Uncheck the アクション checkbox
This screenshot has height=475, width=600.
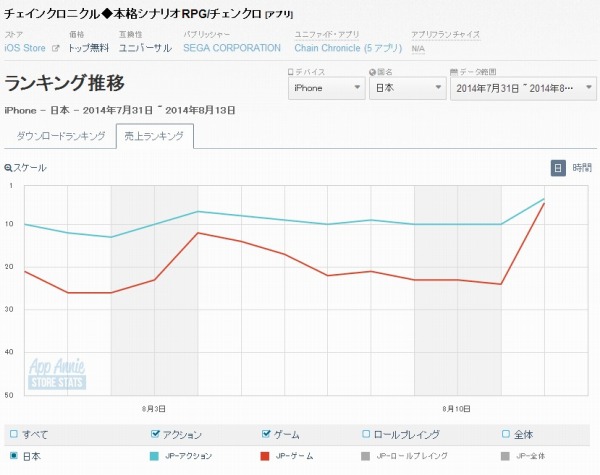tap(155, 434)
